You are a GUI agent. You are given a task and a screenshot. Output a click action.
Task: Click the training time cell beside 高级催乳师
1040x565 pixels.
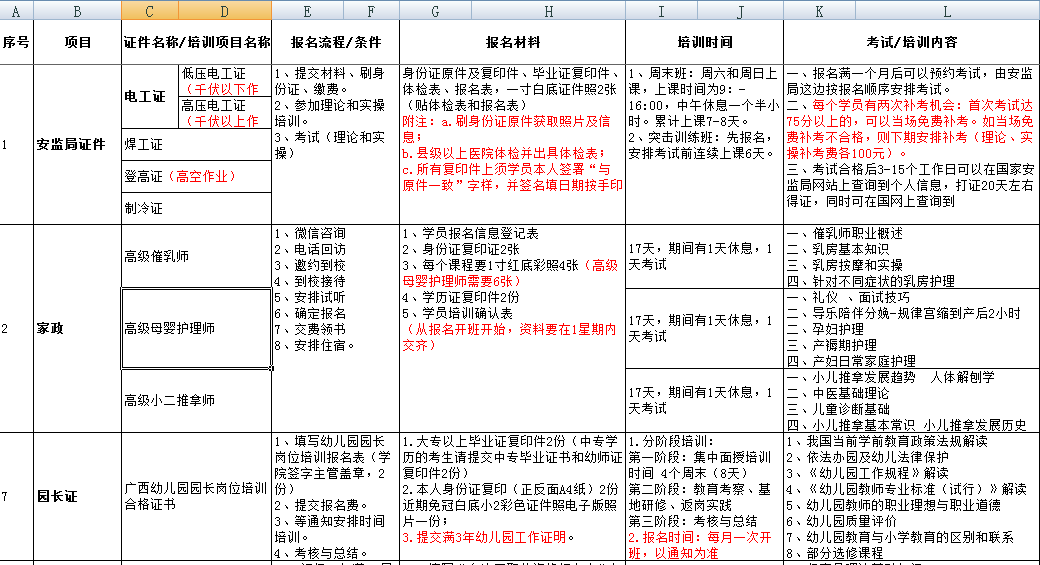(704, 257)
